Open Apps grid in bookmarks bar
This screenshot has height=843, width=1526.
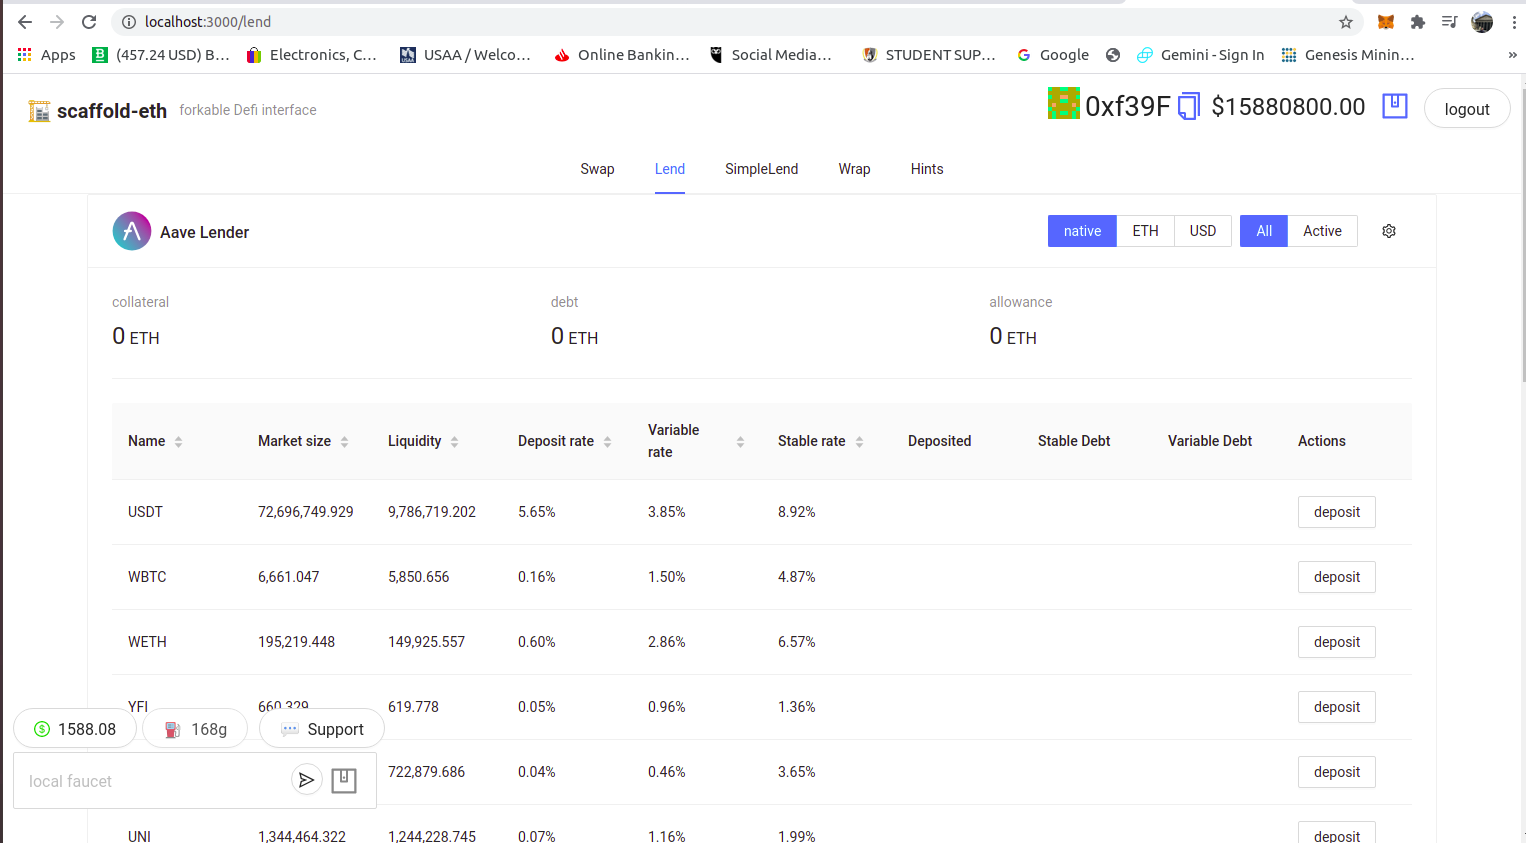pos(46,55)
